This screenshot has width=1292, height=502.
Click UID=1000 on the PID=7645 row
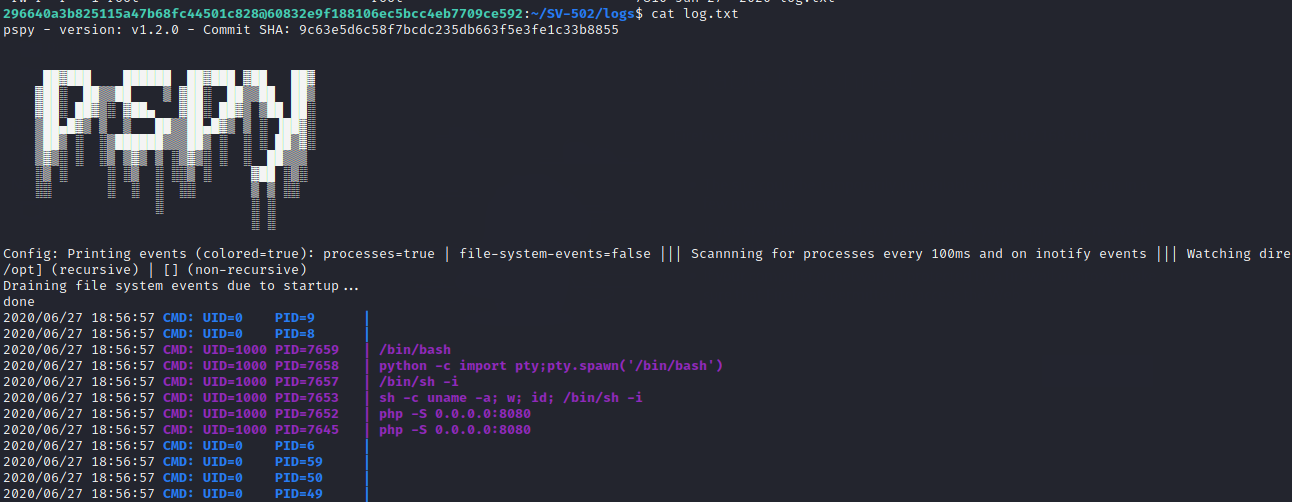[x=235, y=430]
